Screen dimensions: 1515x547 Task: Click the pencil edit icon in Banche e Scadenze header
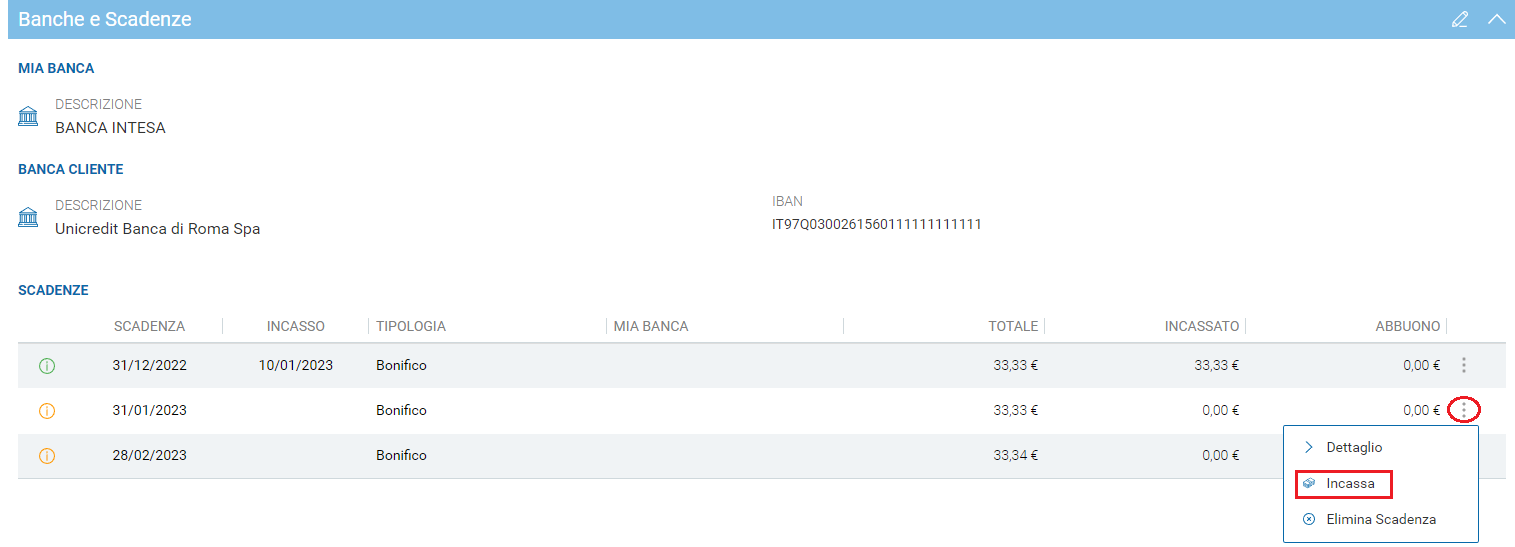[x=1460, y=19]
